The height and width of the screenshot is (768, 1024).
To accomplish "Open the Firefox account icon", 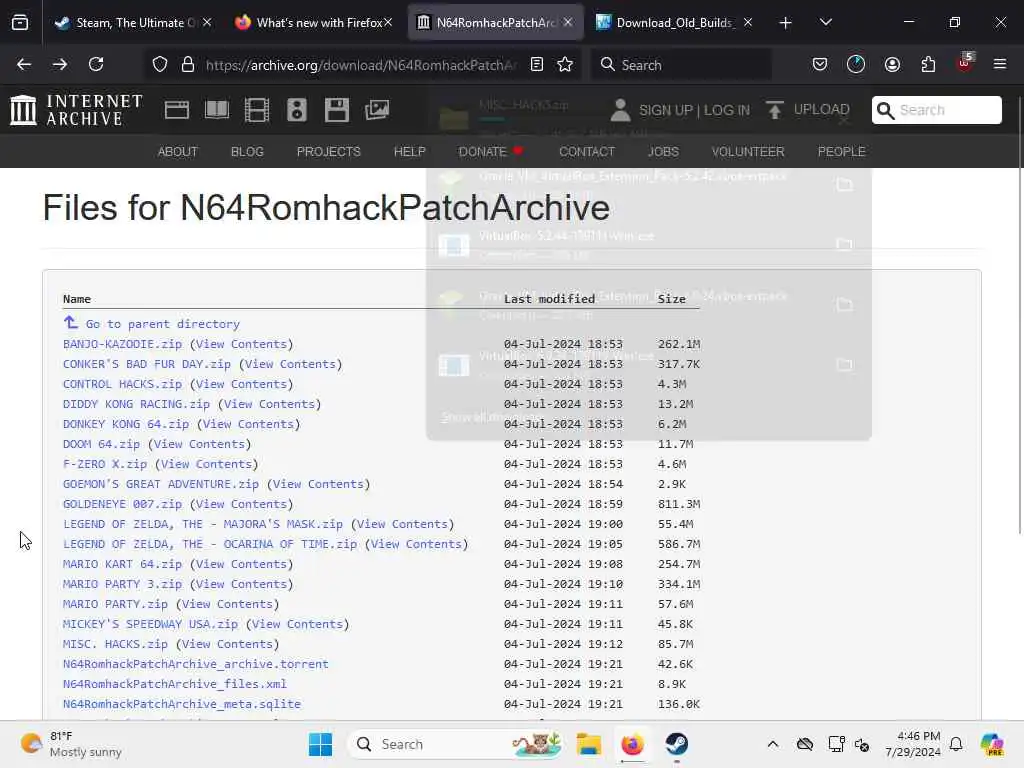I will 892,65.
